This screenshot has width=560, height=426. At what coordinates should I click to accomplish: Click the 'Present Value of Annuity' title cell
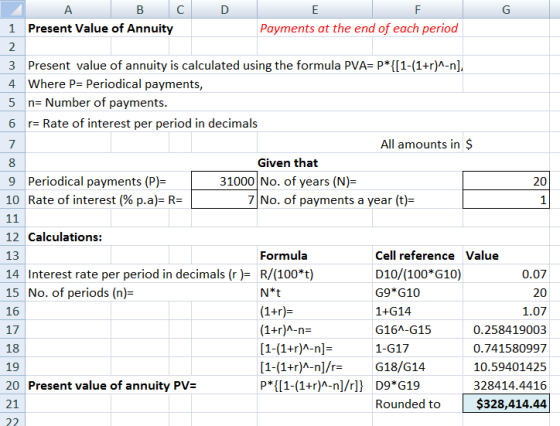pyautogui.click(x=100, y=28)
